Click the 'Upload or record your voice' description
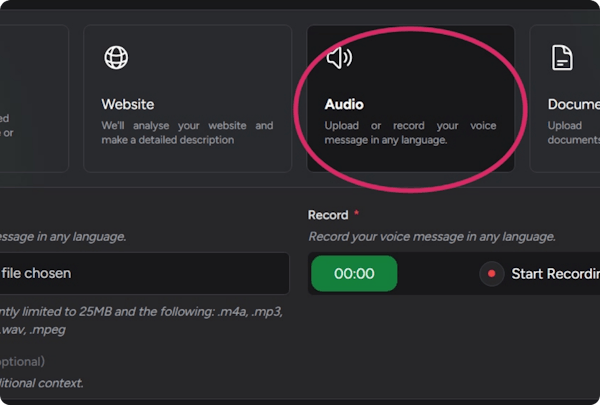The height and width of the screenshot is (405, 600). click(410, 133)
